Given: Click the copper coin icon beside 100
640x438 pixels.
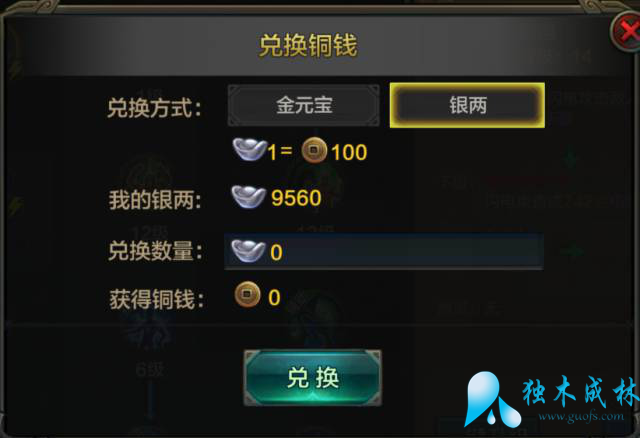Looking at the screenshot, I should point(314,150).
